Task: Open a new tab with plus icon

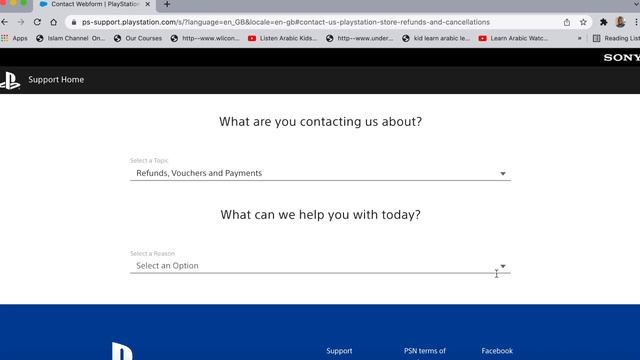Action: click(167, 4)
